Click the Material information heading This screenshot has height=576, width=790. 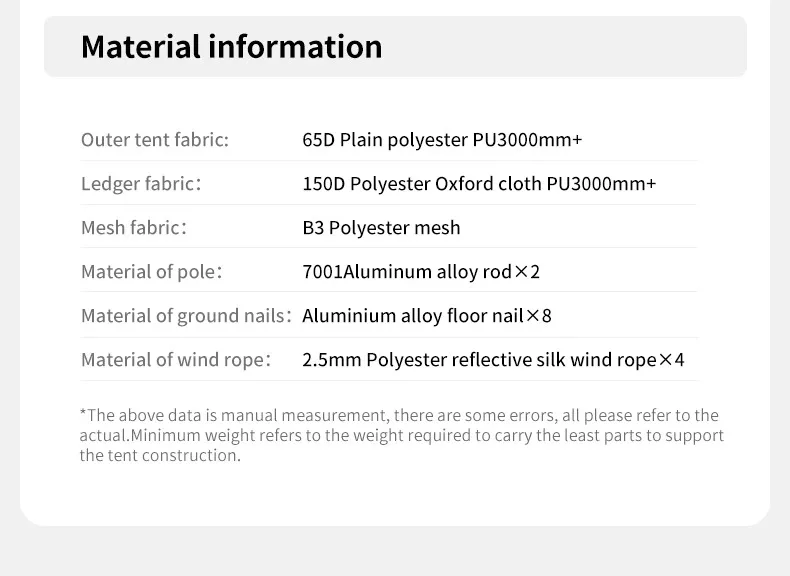[x=231, y=46]
